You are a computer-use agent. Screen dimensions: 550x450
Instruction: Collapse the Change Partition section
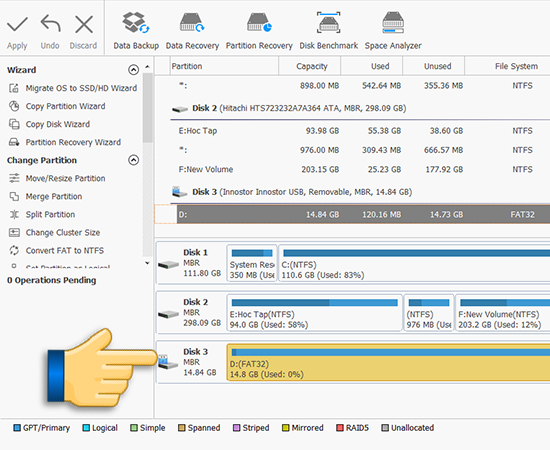[x=133, y=160]
